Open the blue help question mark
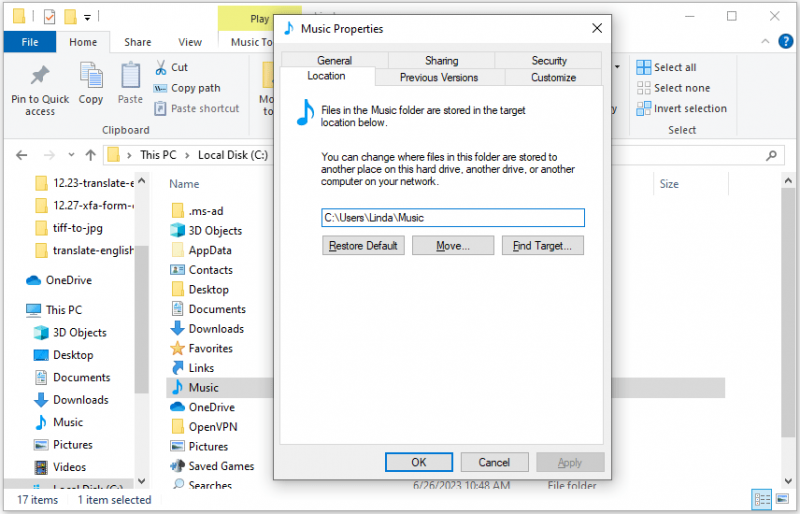This screenshot has width=800, height=514. point(785,41)
